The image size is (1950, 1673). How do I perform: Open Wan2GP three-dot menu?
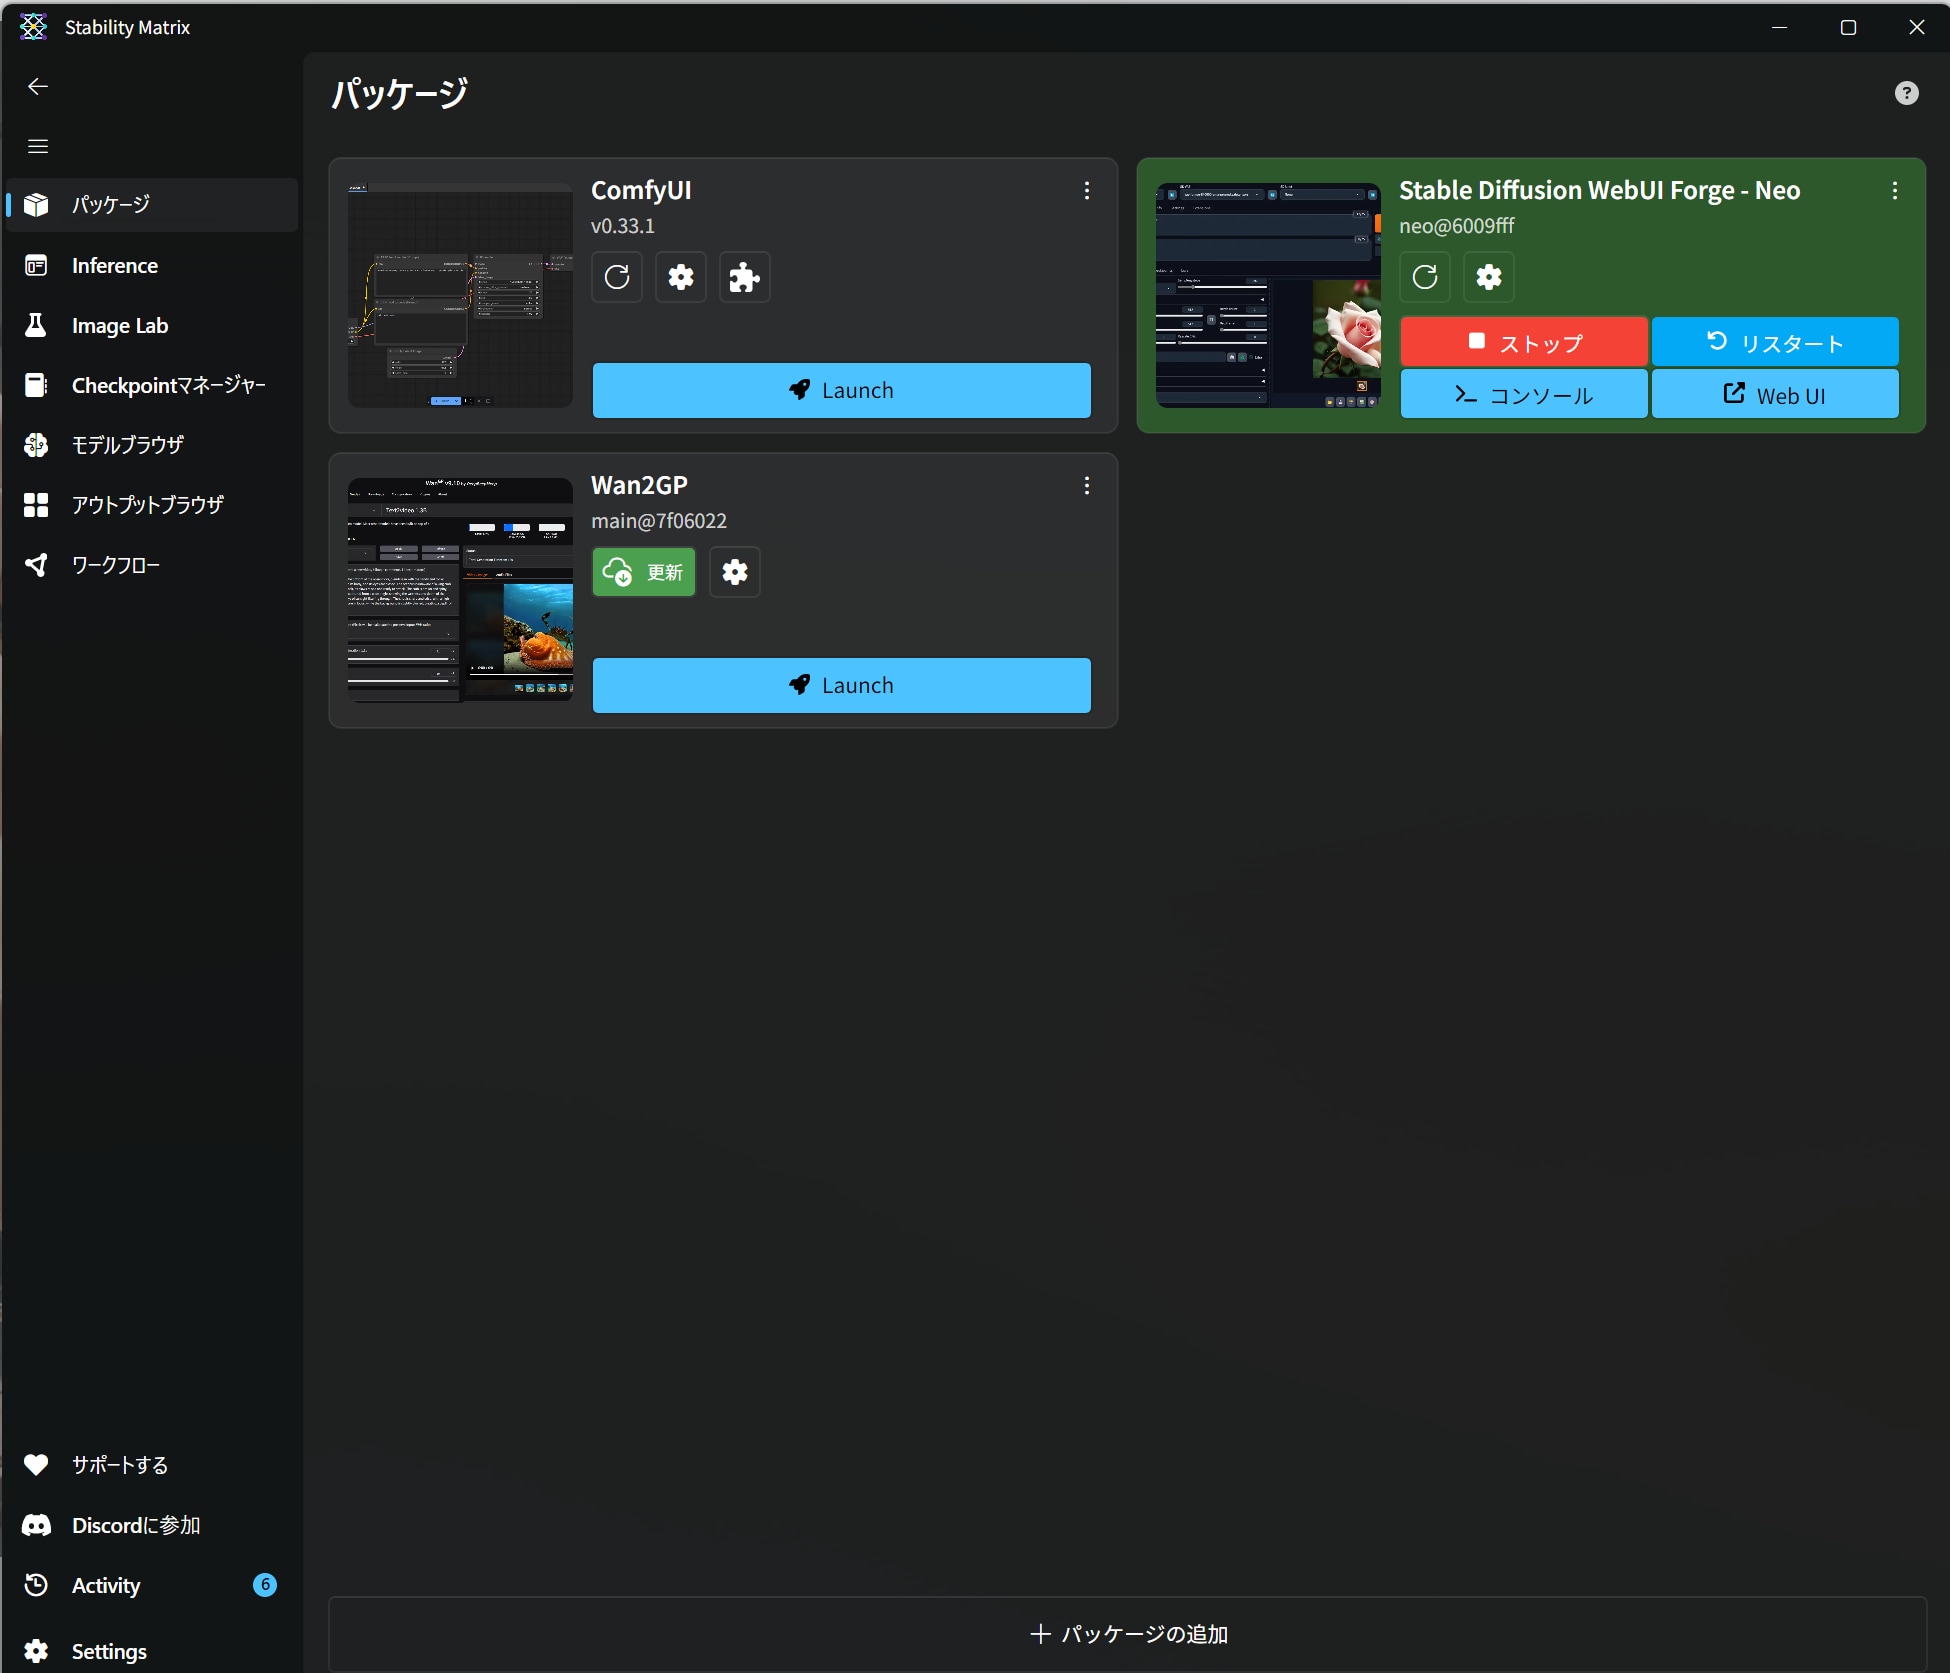click(1087, 486)
